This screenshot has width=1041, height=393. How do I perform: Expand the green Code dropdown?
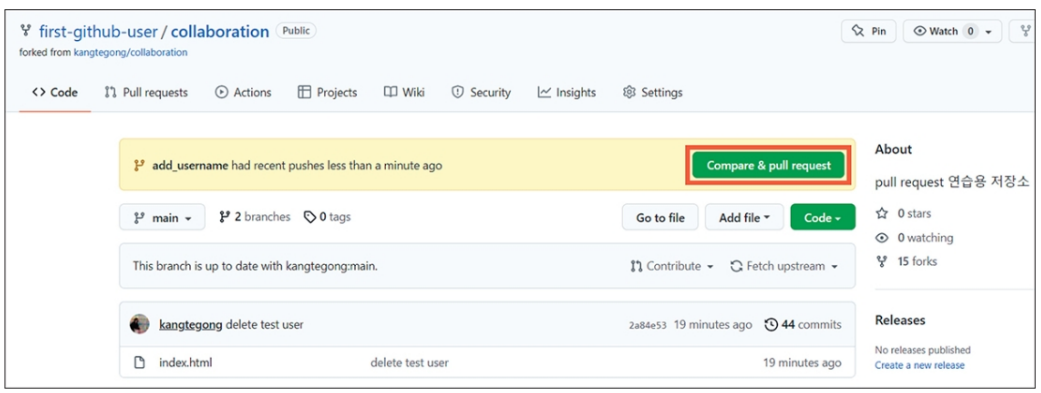pos(823,217)
